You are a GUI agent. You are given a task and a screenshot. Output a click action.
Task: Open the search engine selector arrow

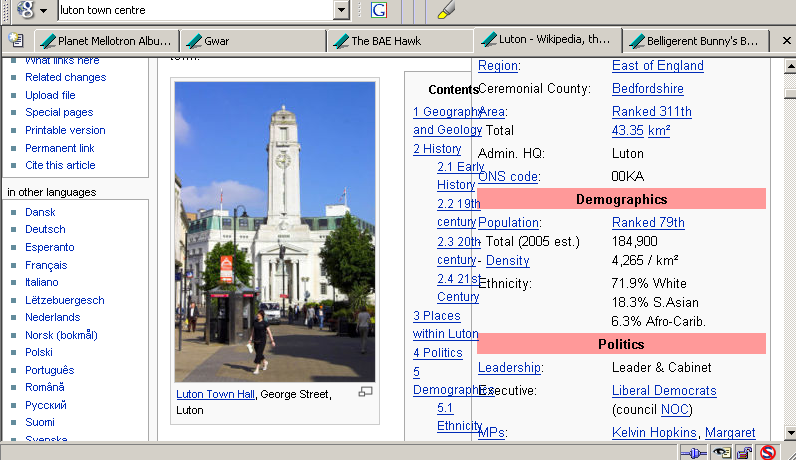click(x=44, y=11)
